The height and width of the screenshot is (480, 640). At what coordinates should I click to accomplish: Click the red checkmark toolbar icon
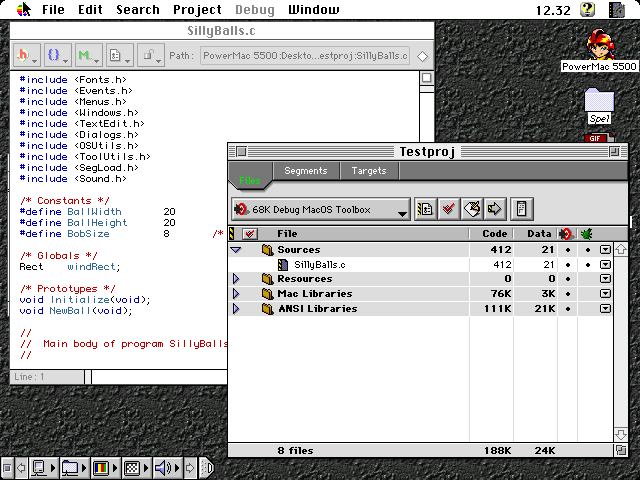[x=449, y=209]
